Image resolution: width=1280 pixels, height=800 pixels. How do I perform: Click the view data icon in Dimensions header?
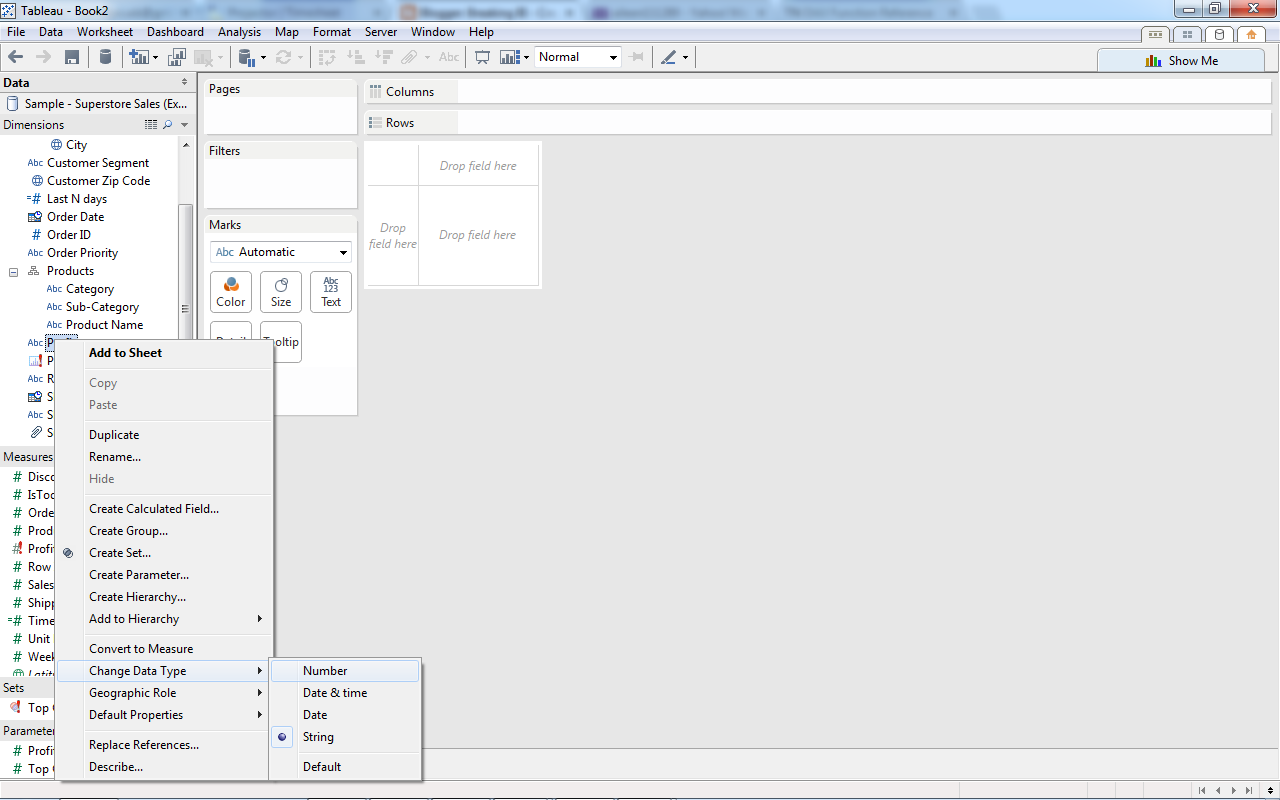tap(151, 125)
